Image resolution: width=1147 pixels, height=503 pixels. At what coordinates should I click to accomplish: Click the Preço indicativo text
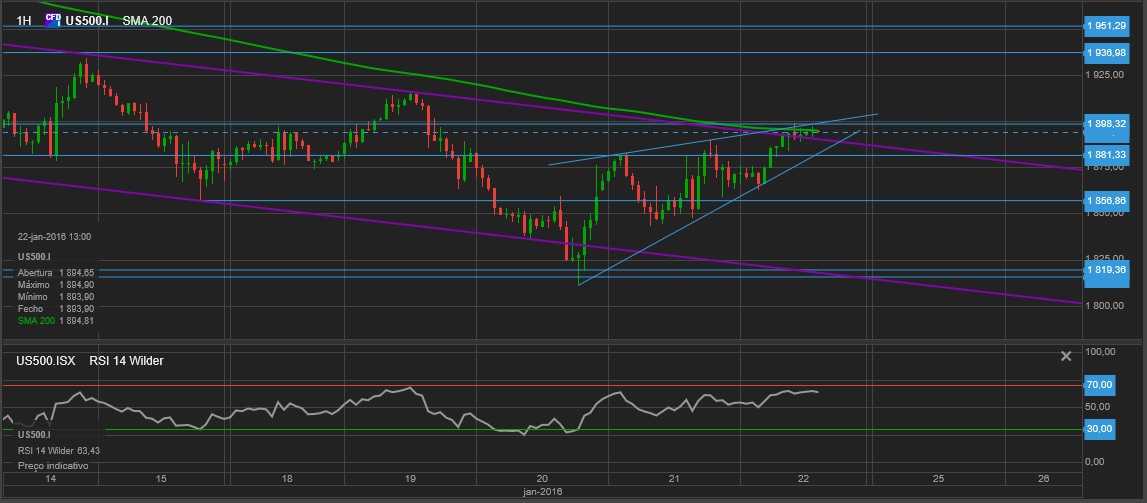point(53,465)
